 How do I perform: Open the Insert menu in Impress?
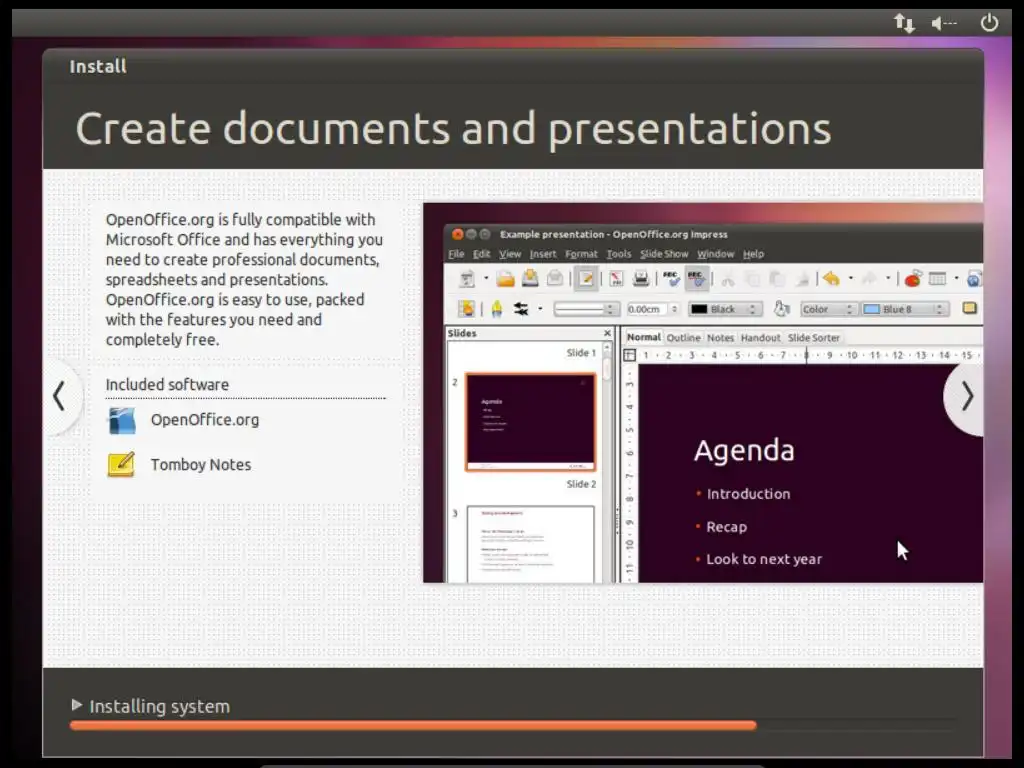543,254
